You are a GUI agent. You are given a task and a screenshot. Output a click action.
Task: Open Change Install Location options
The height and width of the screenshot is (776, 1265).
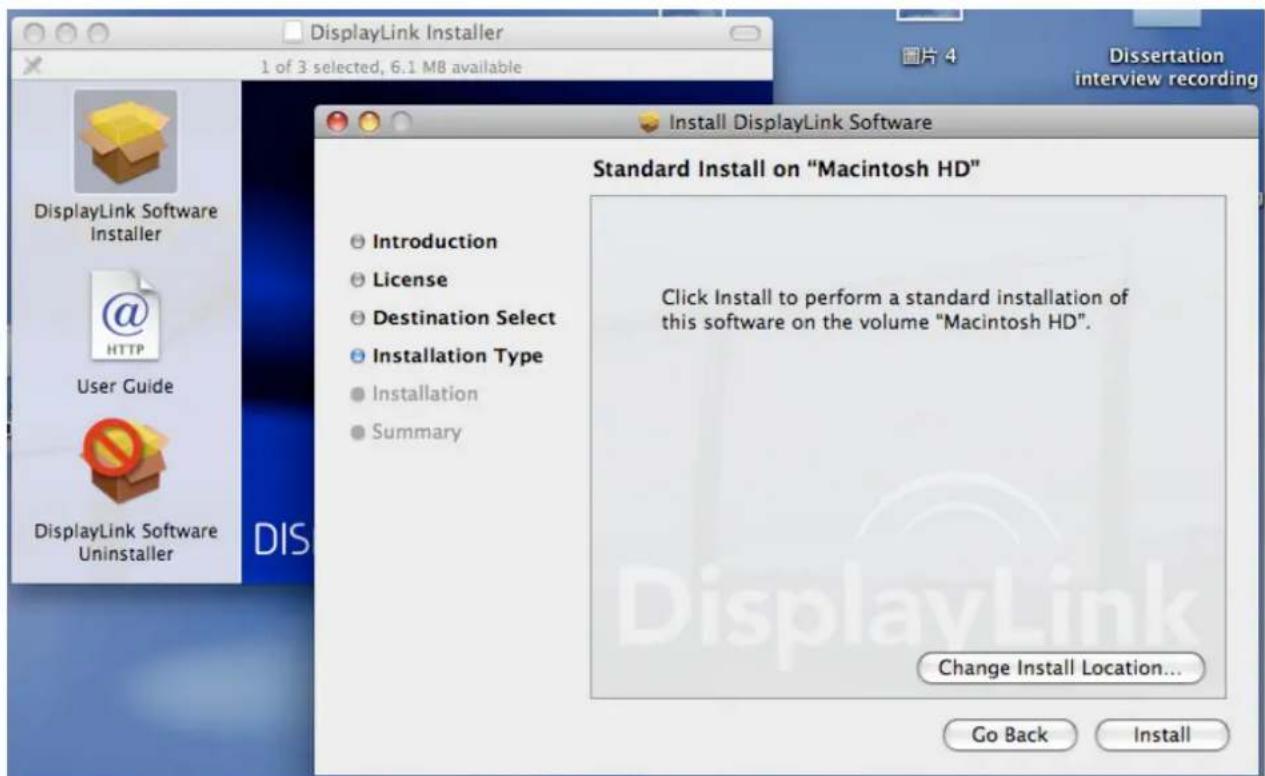coord(1061,668)
